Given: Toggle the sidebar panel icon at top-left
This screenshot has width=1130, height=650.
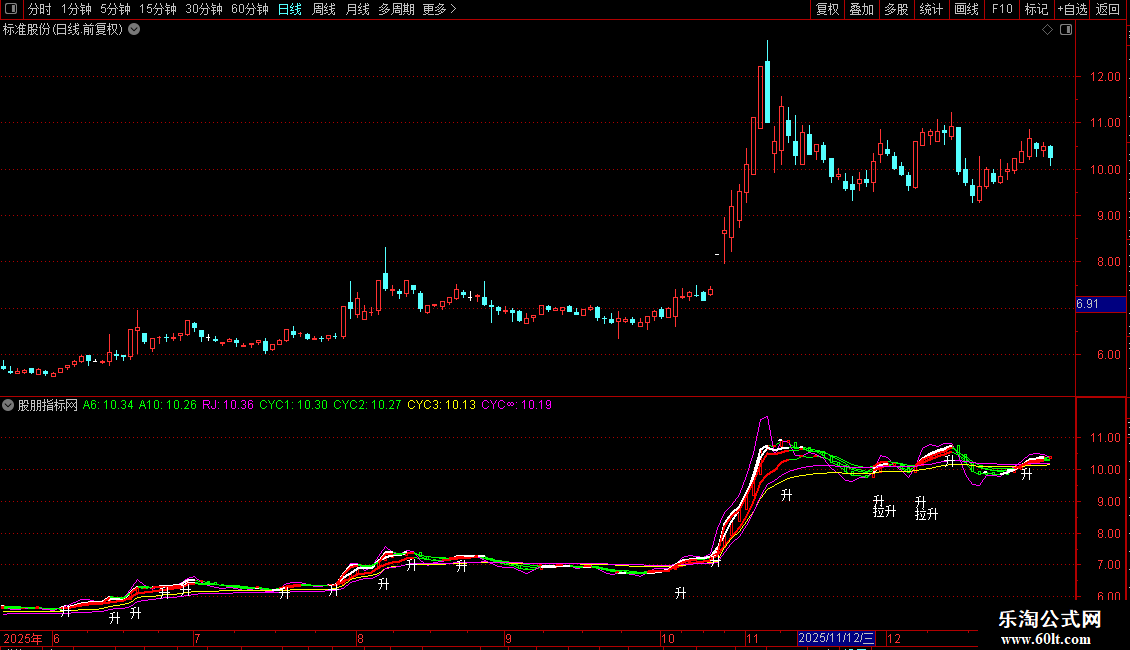Looking at the screenshot, I should click(11, 9).
